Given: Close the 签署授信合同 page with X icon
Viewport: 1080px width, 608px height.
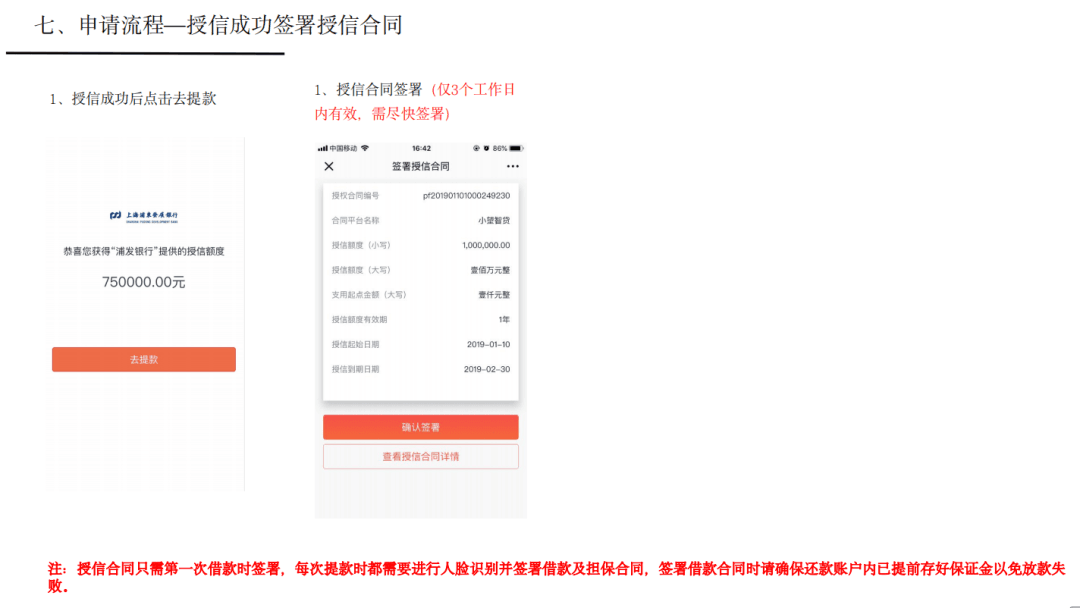Looking at the screenshot, I should [329, 166].
